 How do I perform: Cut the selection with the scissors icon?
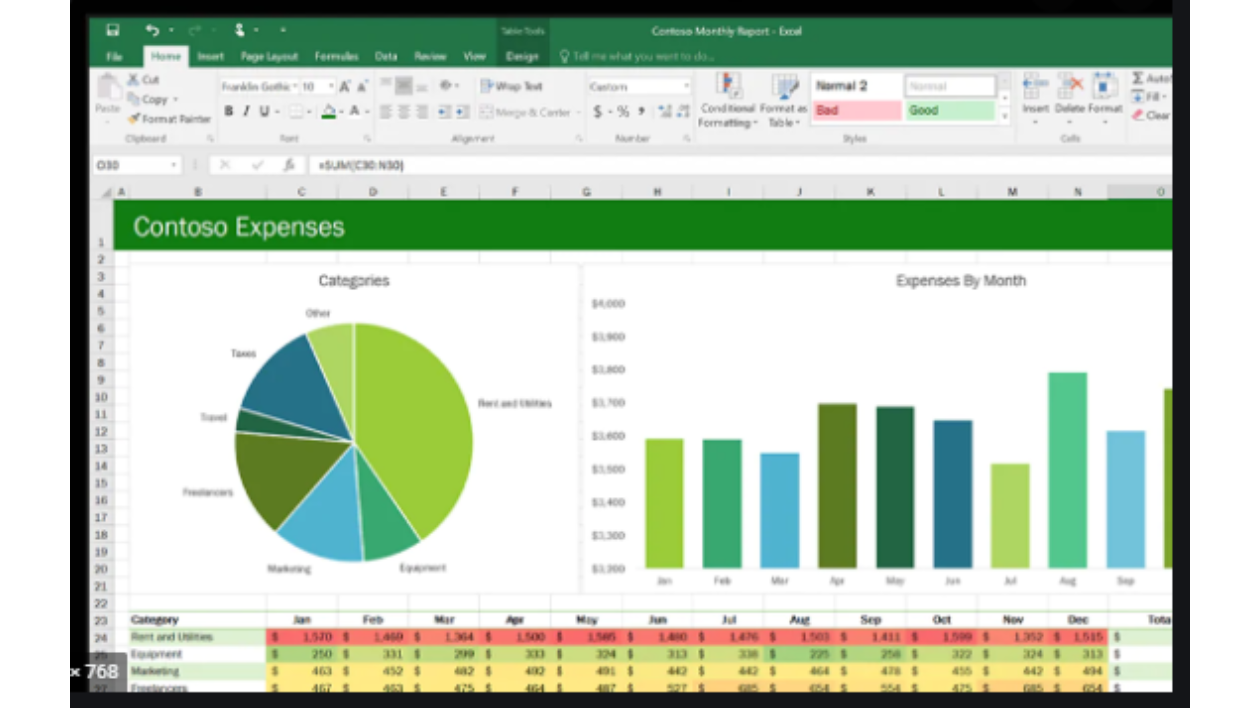[143, 80]
